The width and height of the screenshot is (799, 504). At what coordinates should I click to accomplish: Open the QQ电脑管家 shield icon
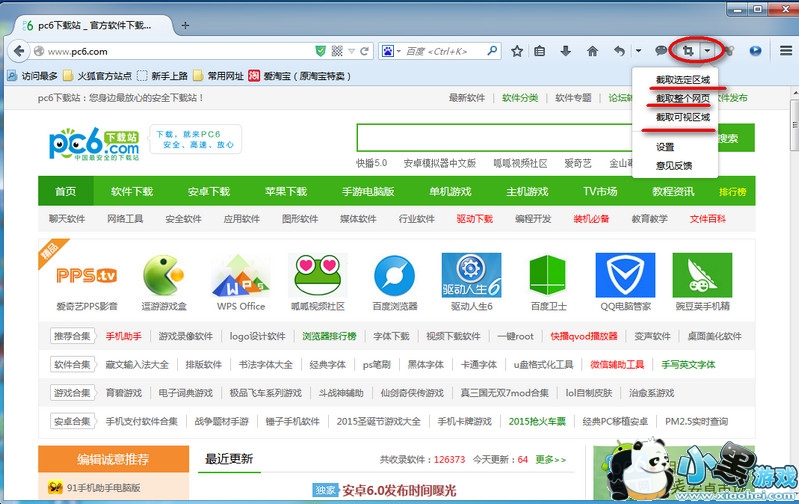click(x=625, y=276)
